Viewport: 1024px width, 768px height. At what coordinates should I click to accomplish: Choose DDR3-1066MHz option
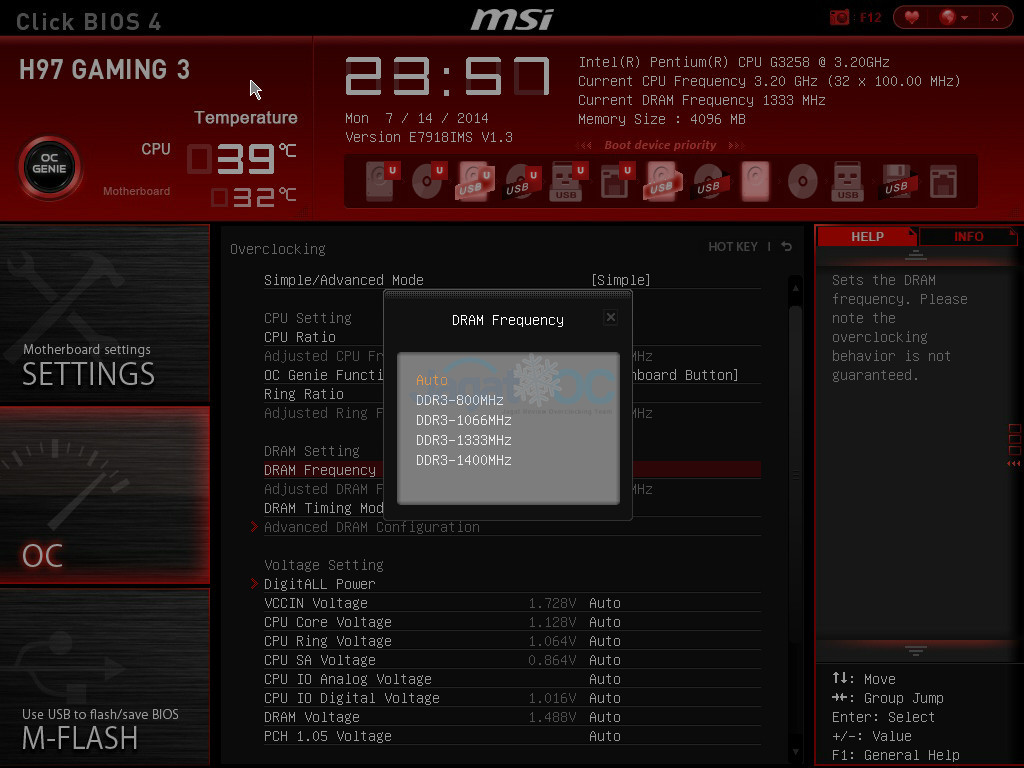(x=463, y=420)
